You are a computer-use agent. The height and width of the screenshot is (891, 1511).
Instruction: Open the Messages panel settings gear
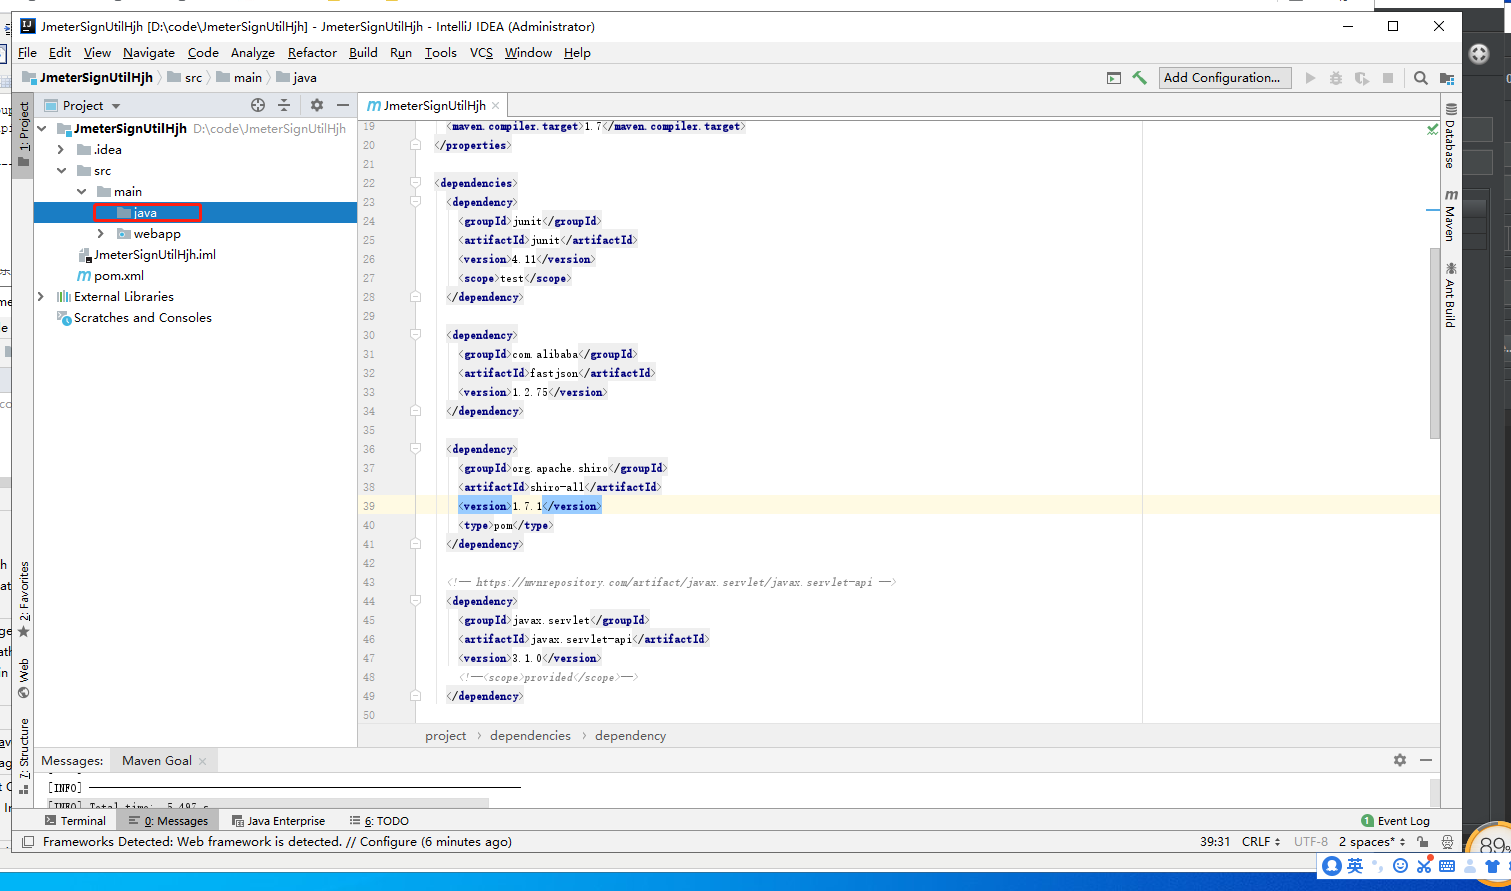point(1400,760)
